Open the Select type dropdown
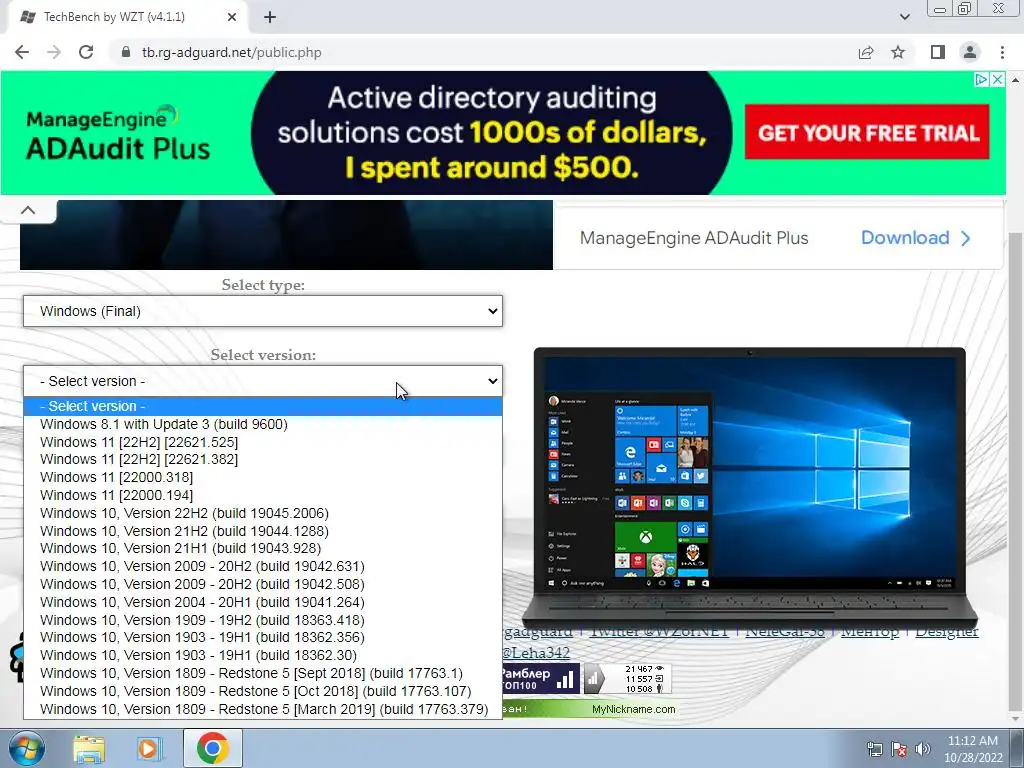Image resolution: width=1024 pixels, height=768 pixels. [x=263, y=311]
